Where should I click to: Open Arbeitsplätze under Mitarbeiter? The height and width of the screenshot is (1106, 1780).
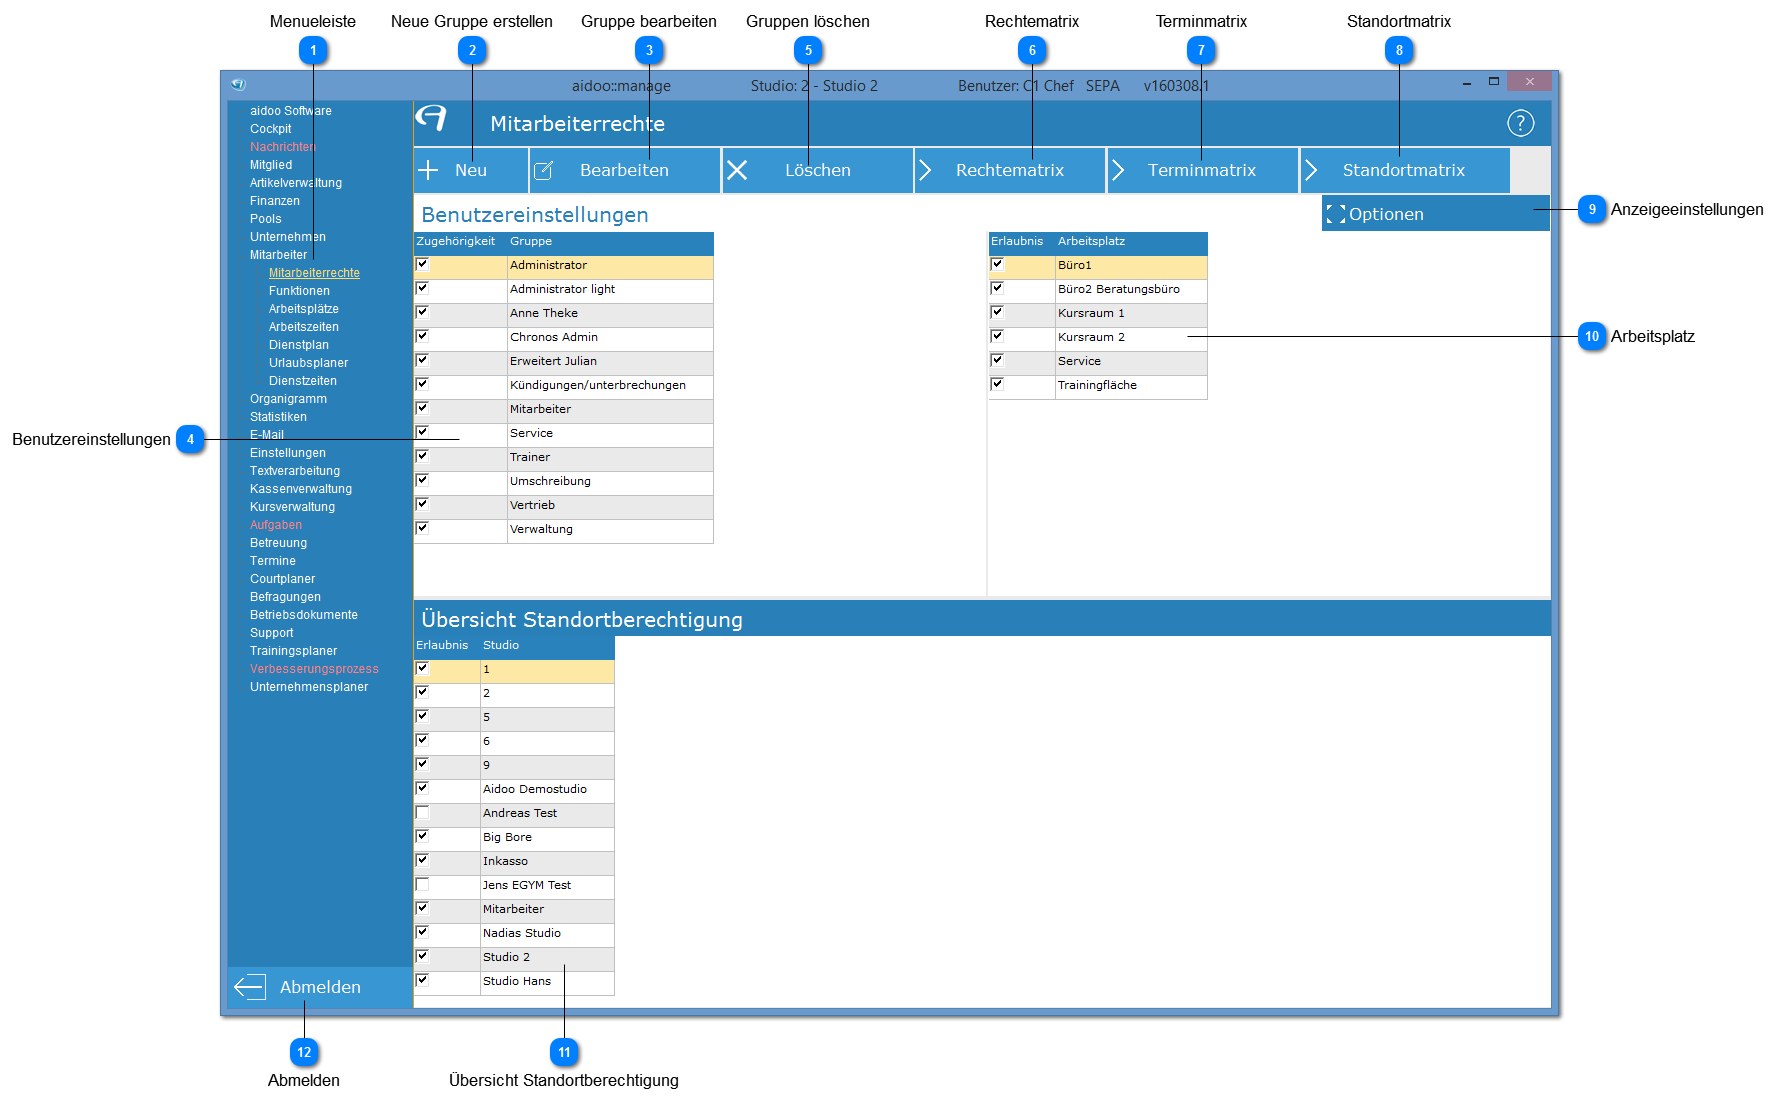tap(304, 309)
